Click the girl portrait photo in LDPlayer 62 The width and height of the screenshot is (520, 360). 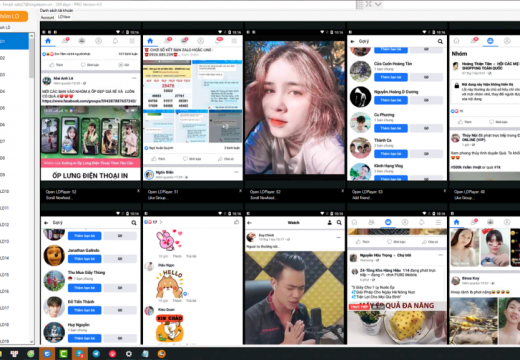click(295, 107)
